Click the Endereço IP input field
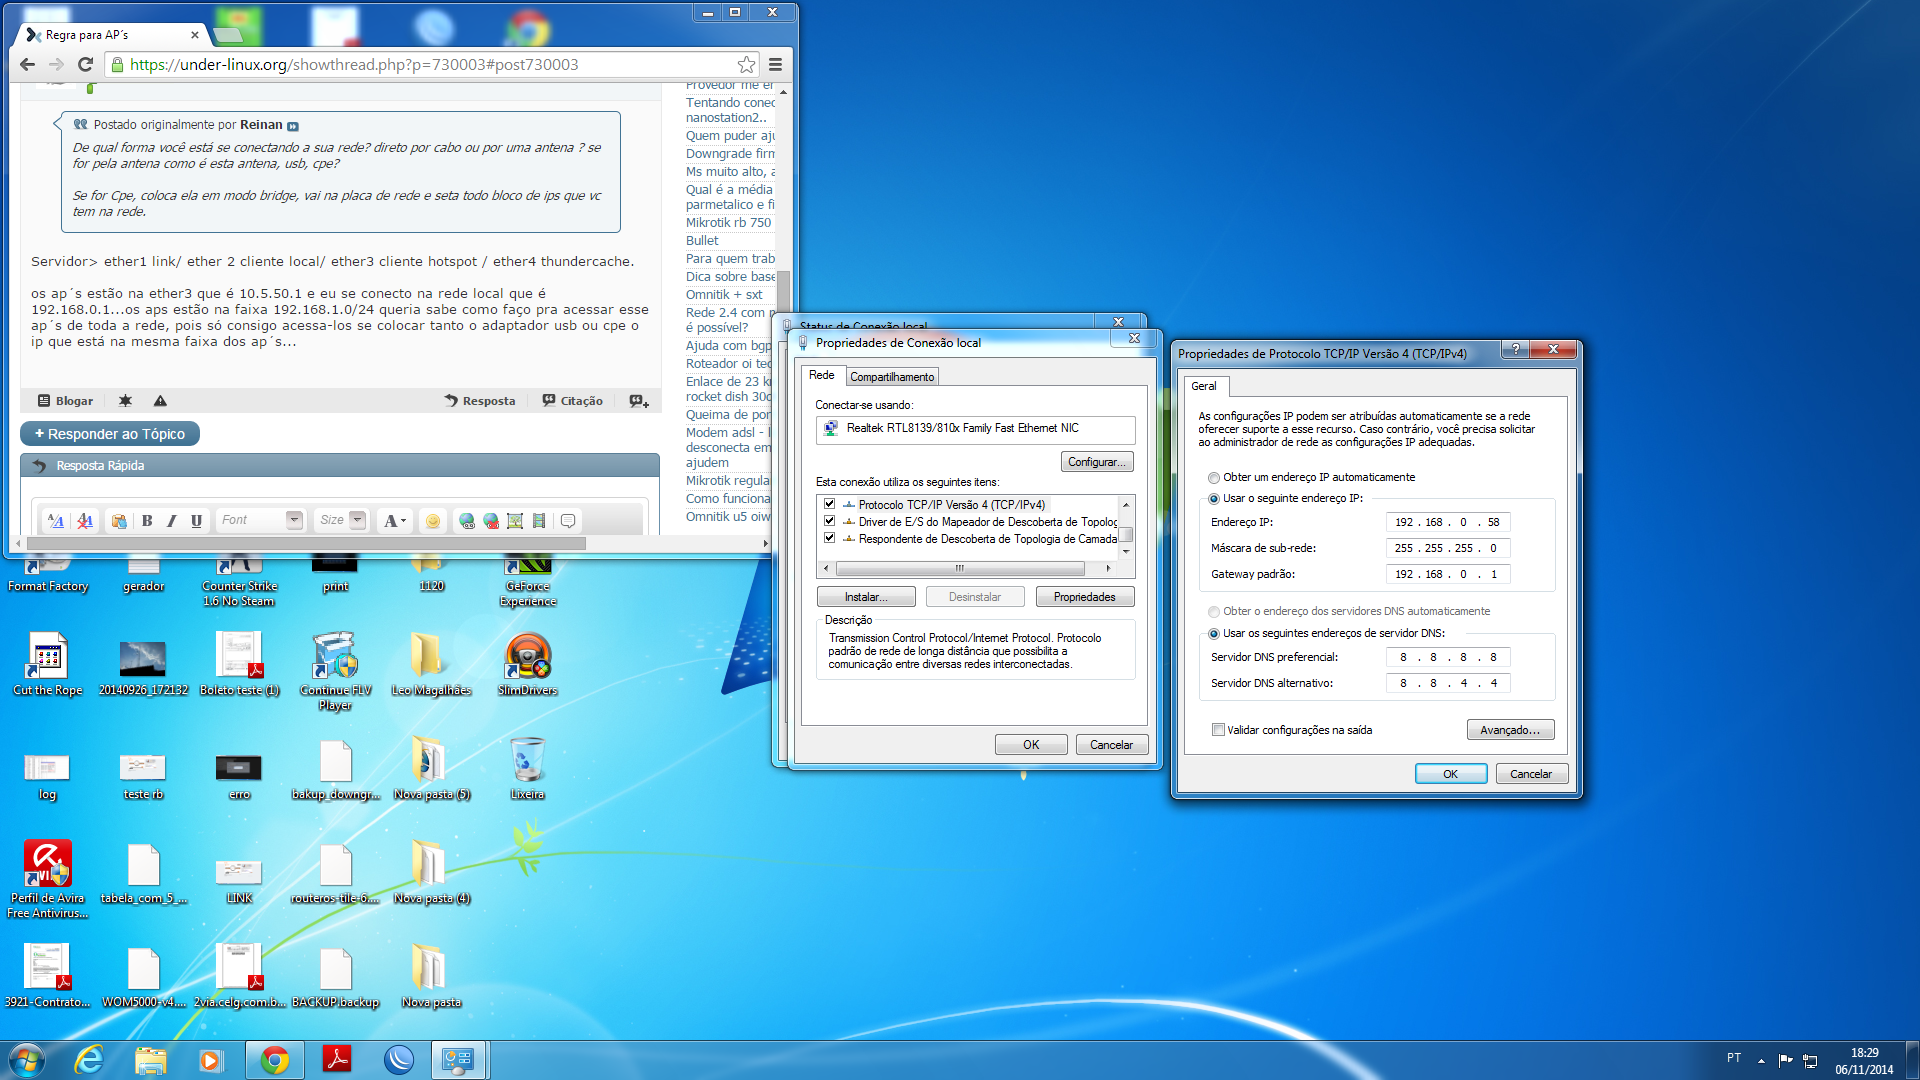Image resolution: width=1920 pixels, height=1080 pixels. [x=1447, y=522]
